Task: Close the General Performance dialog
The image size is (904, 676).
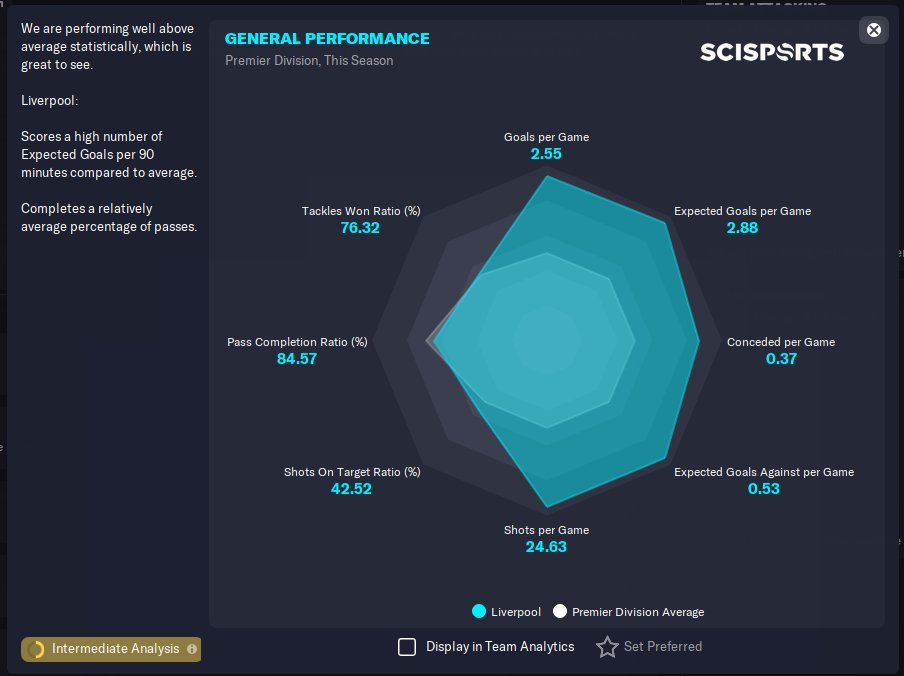Action: pyautogui.click(x=873, y=30)
